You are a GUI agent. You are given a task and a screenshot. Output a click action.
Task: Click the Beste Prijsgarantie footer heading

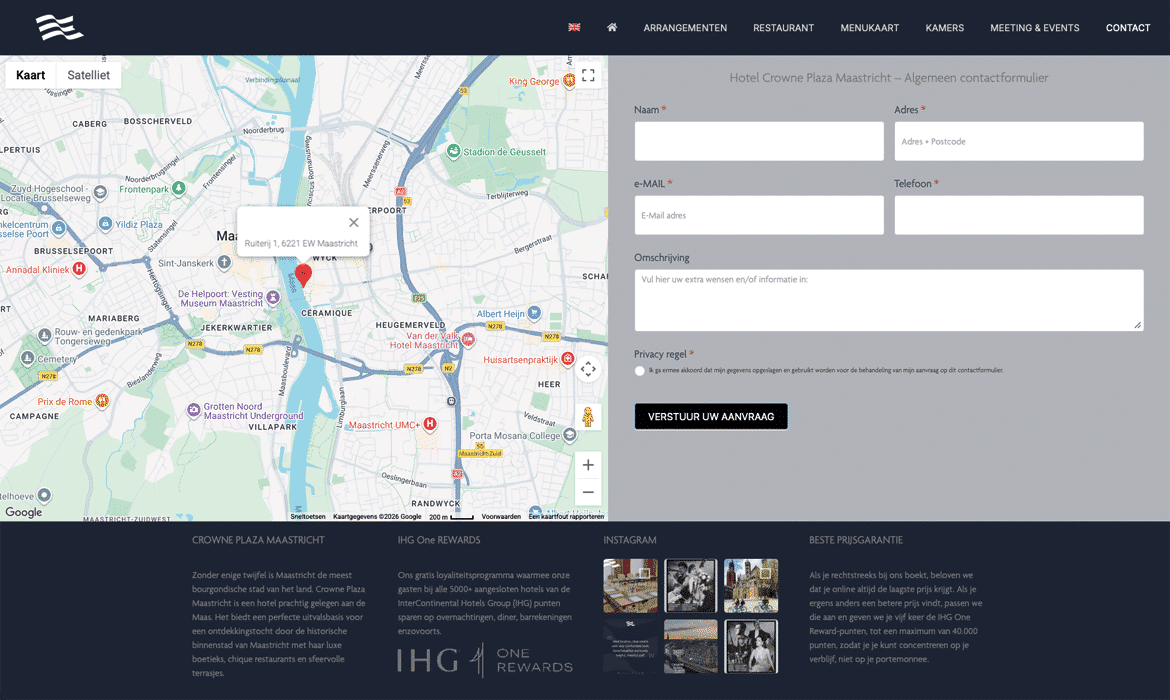pos(856,540)
